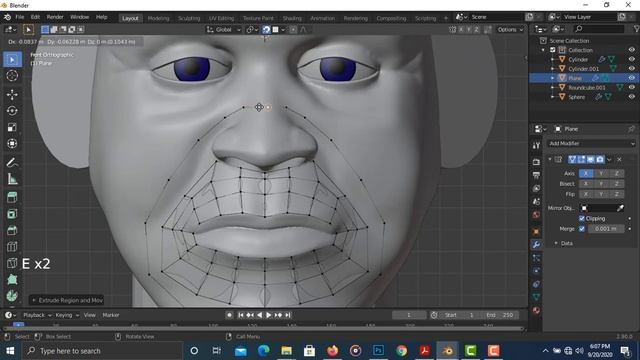Open the Material properties tab
Image resolution: width=640 pixels, height=360 pixels.
(536, 310)
